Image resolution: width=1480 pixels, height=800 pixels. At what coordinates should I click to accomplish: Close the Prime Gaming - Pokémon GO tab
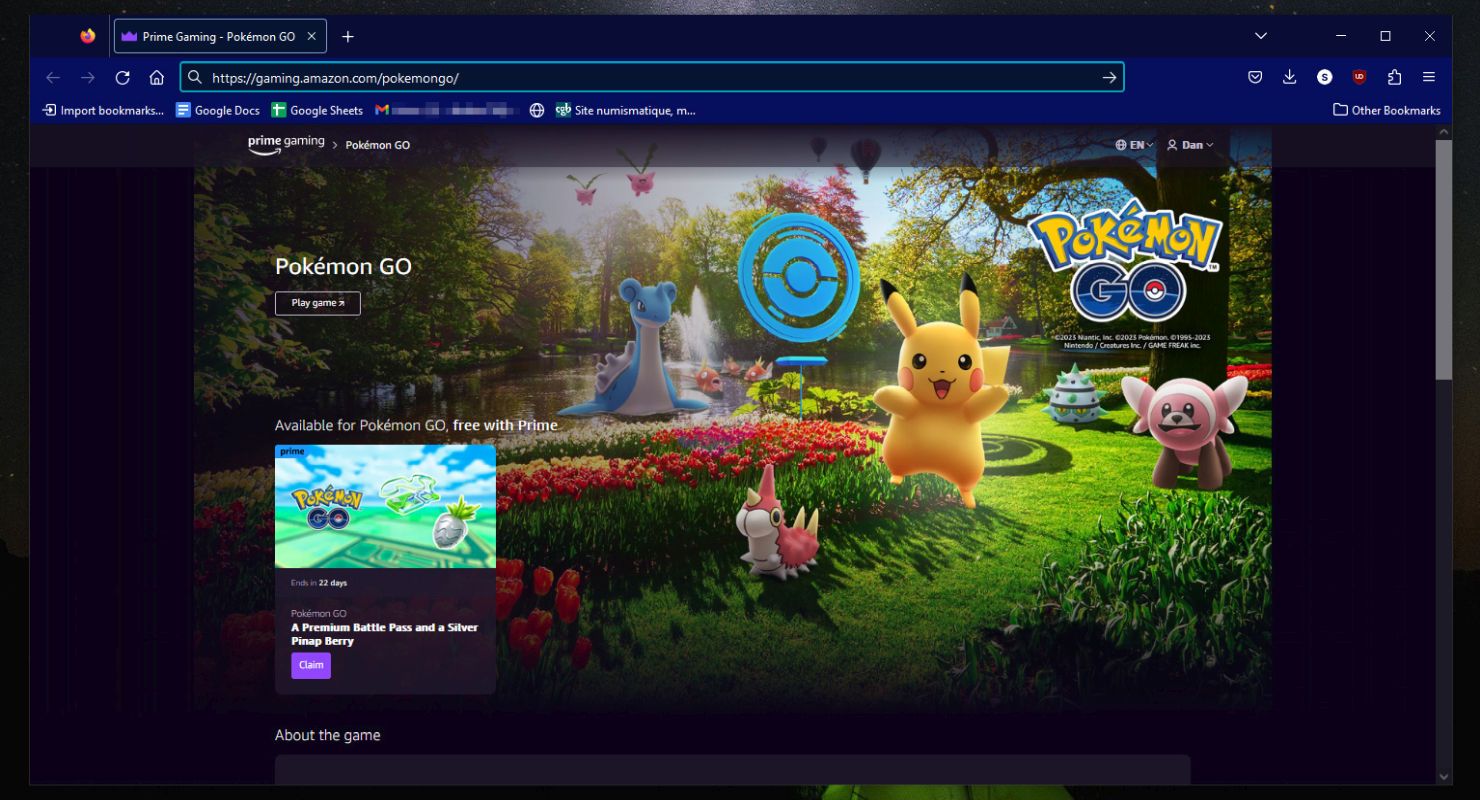(x=312, y=36)
